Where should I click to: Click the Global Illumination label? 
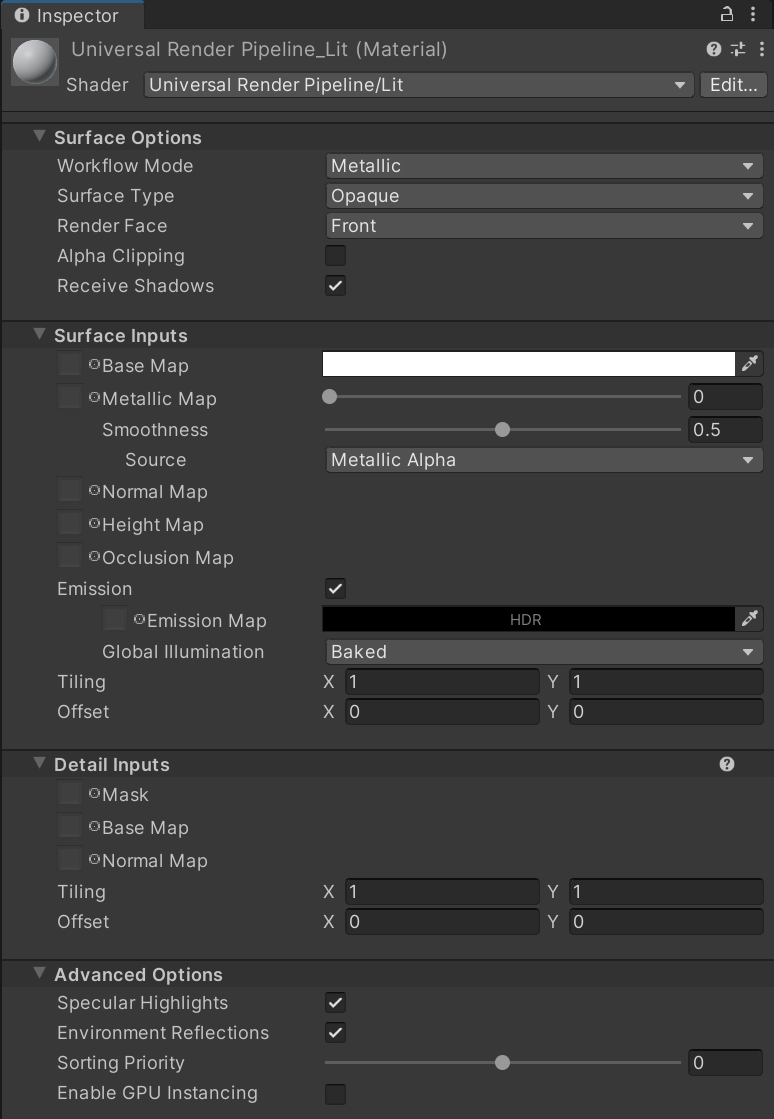pos(183,652)
